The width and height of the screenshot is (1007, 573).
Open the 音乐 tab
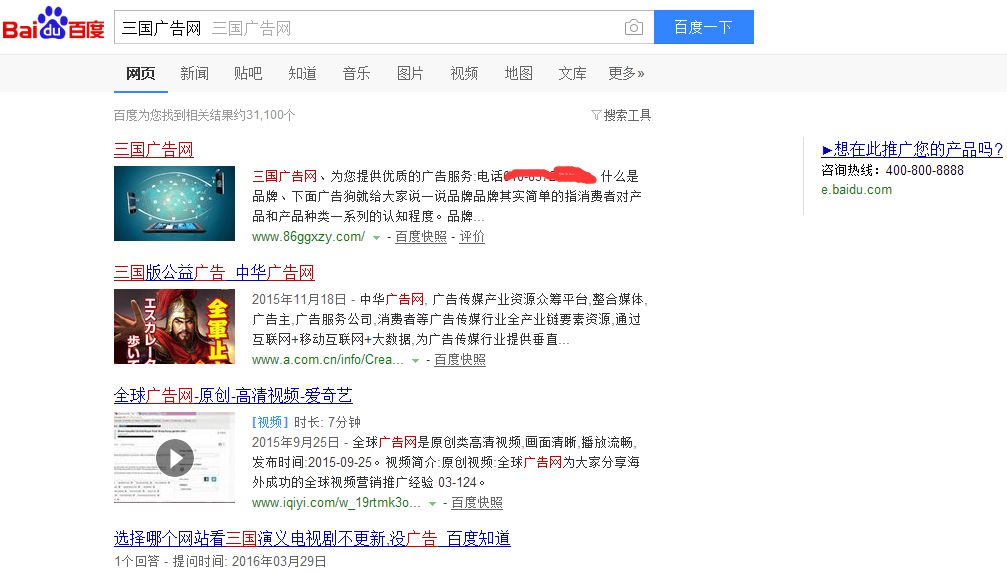(356, 73)
